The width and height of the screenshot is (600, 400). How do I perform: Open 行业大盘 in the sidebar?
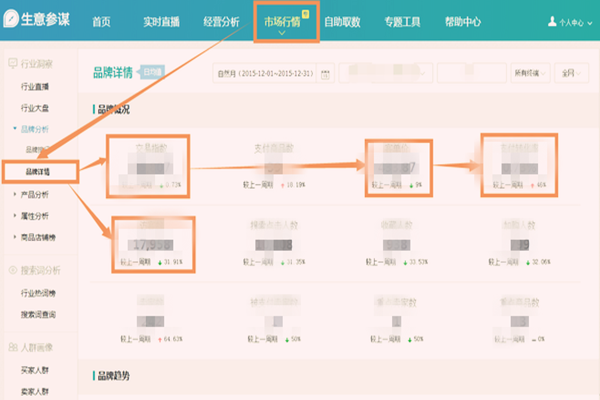(x=35, y=108)
